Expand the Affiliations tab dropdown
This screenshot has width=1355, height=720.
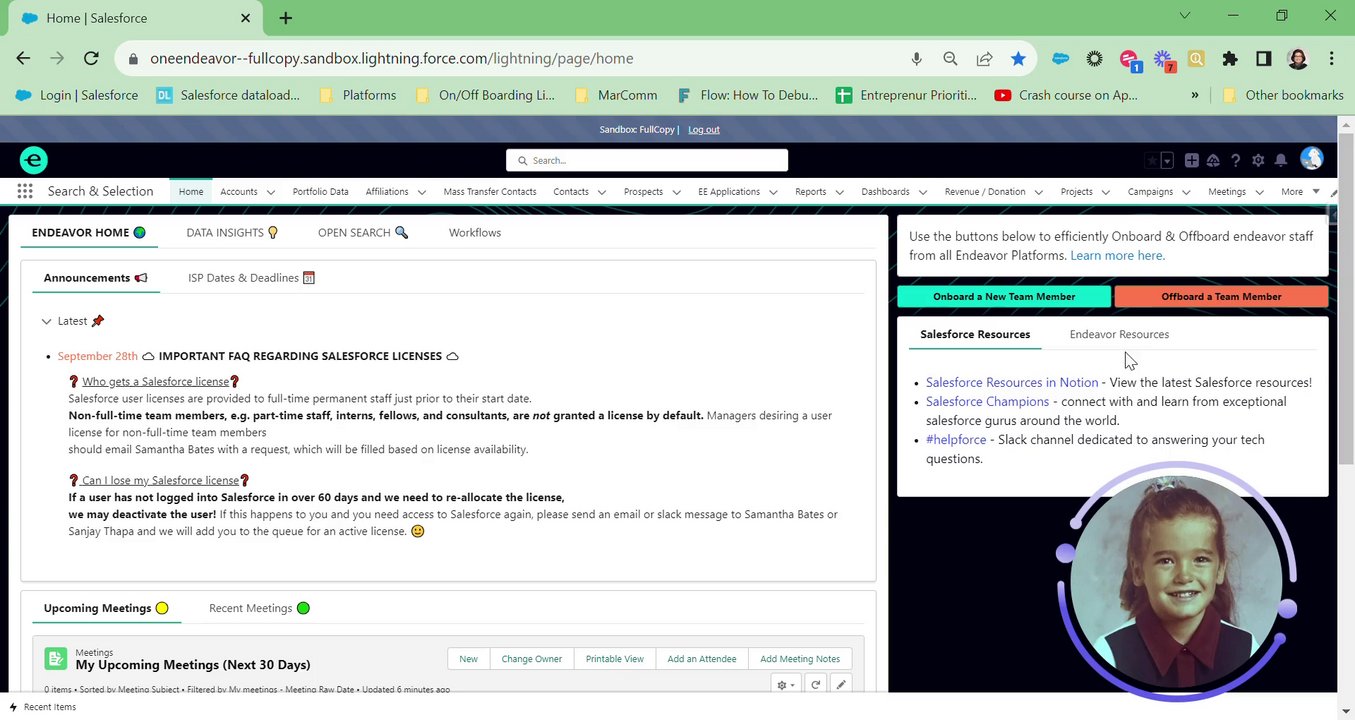421,192
